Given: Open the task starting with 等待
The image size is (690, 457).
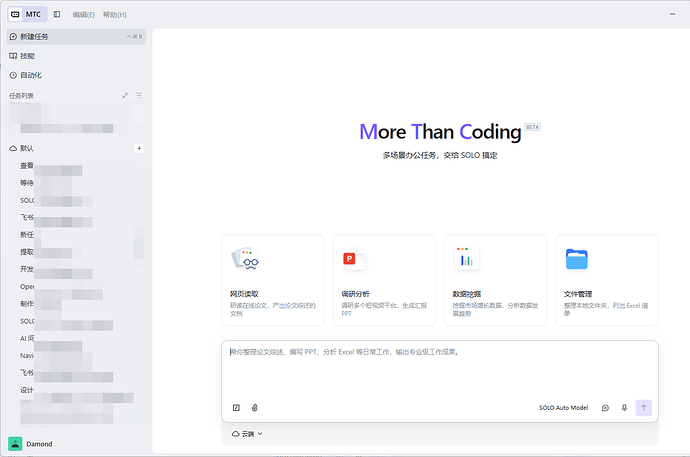Looking at the screenshot, I should (76, 183).
